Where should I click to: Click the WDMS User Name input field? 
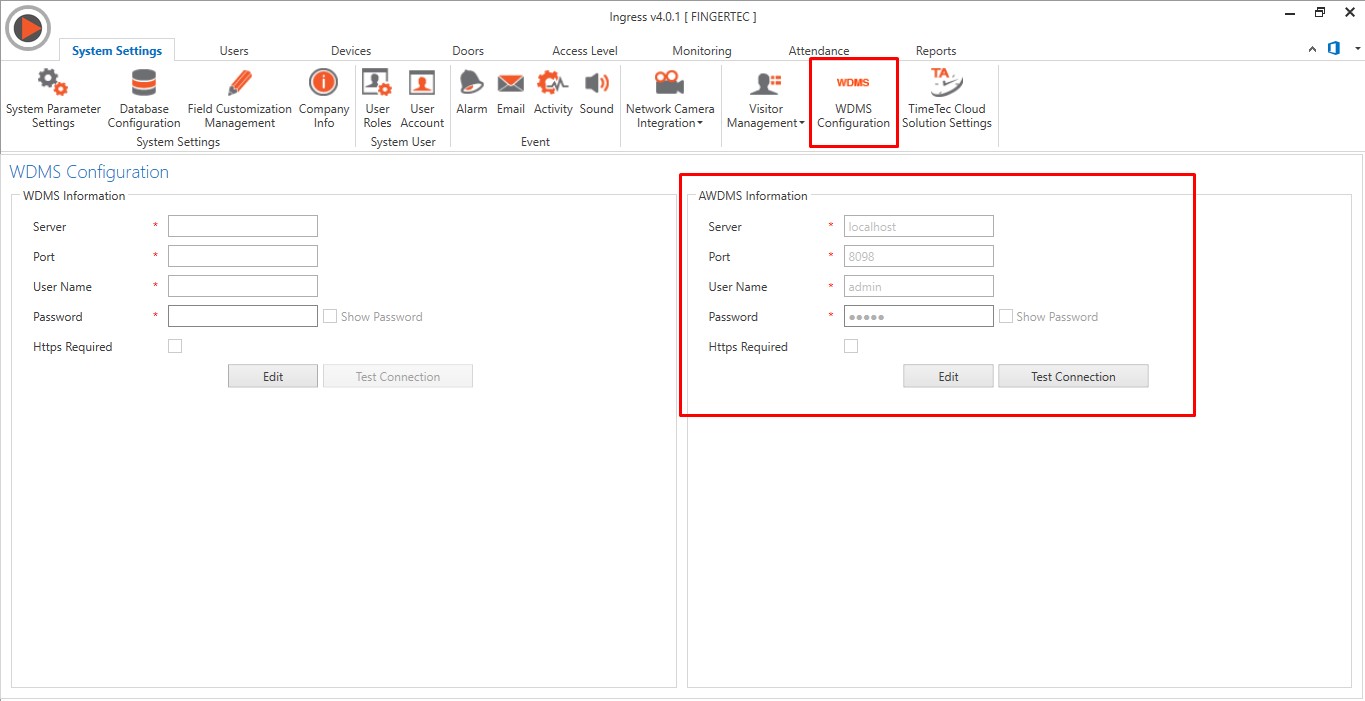pos(243,286)
